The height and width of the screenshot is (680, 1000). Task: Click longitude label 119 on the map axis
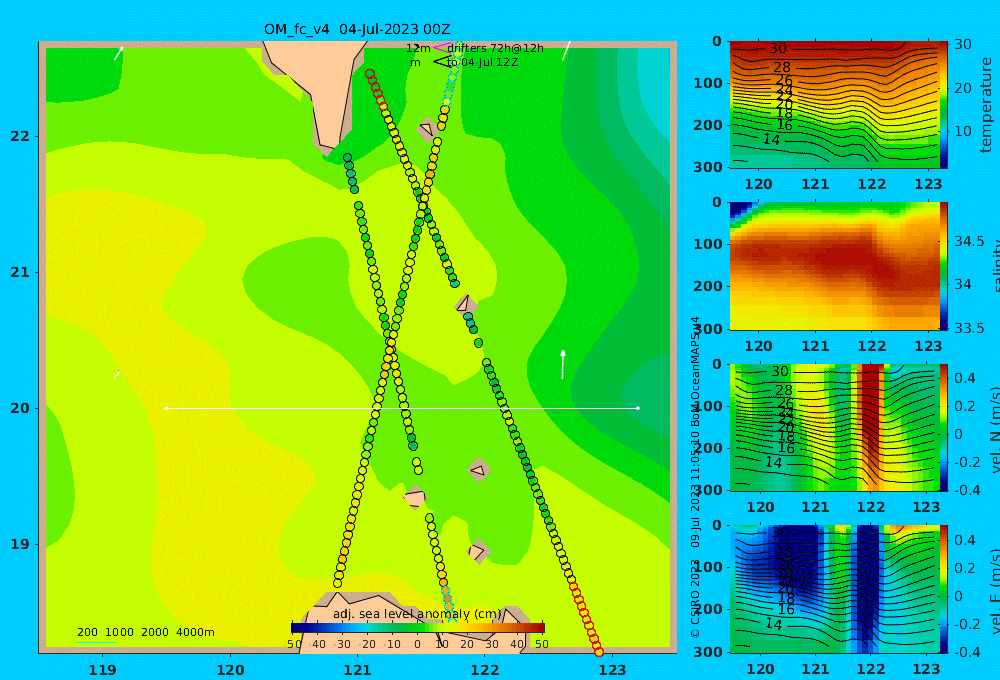[103, 670]
